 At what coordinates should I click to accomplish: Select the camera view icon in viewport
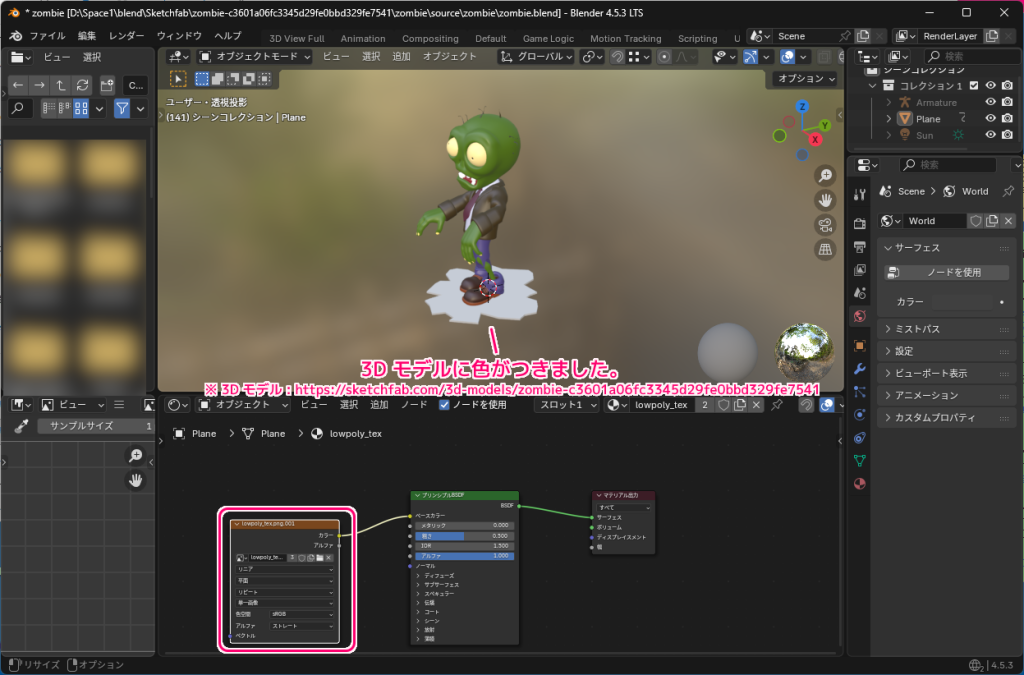pos(824,224)
